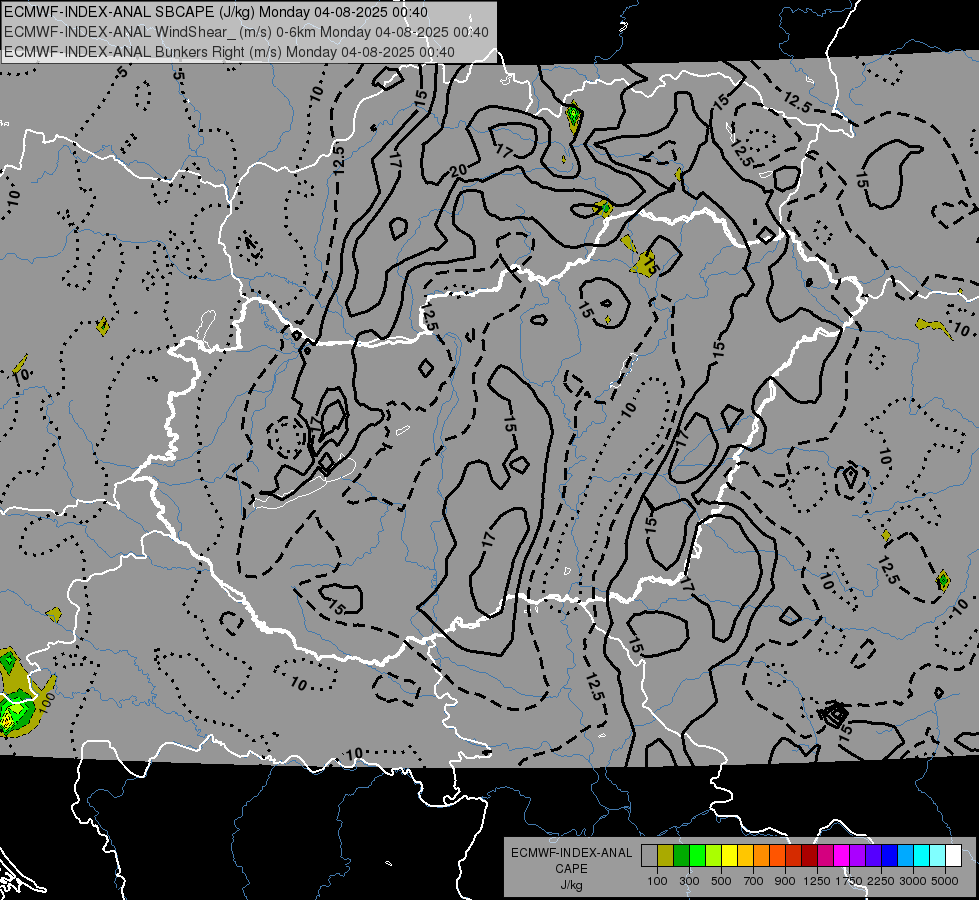Select the deep pink swatch right of 1250

coord(825,856)
